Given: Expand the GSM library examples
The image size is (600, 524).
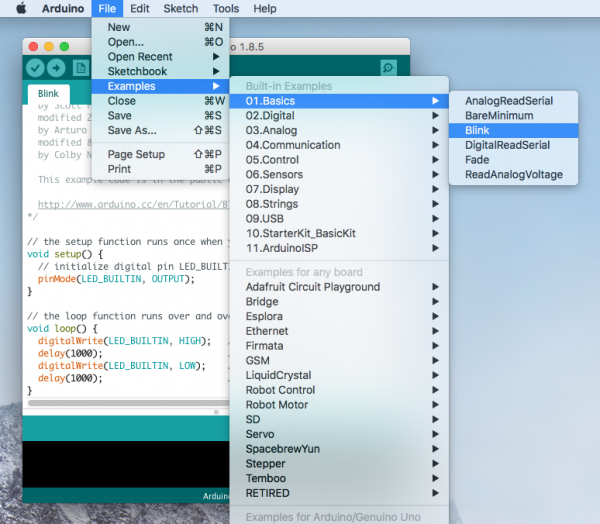Looking at the screenshot, I should coord(339,361).
